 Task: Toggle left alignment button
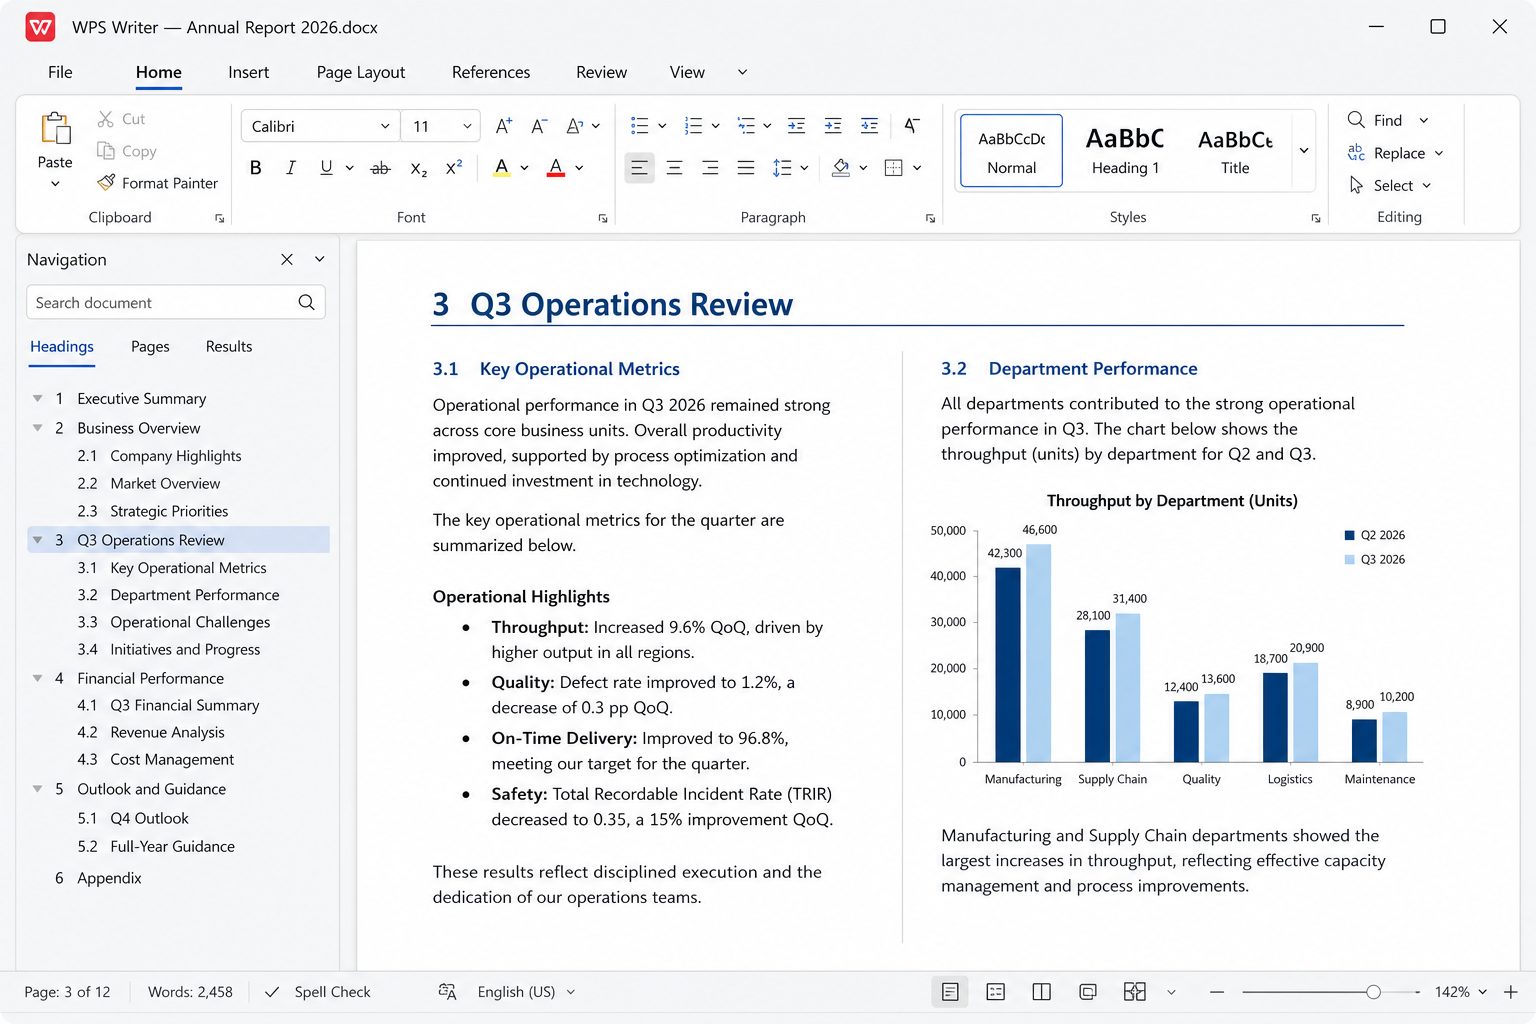(639, 168)
